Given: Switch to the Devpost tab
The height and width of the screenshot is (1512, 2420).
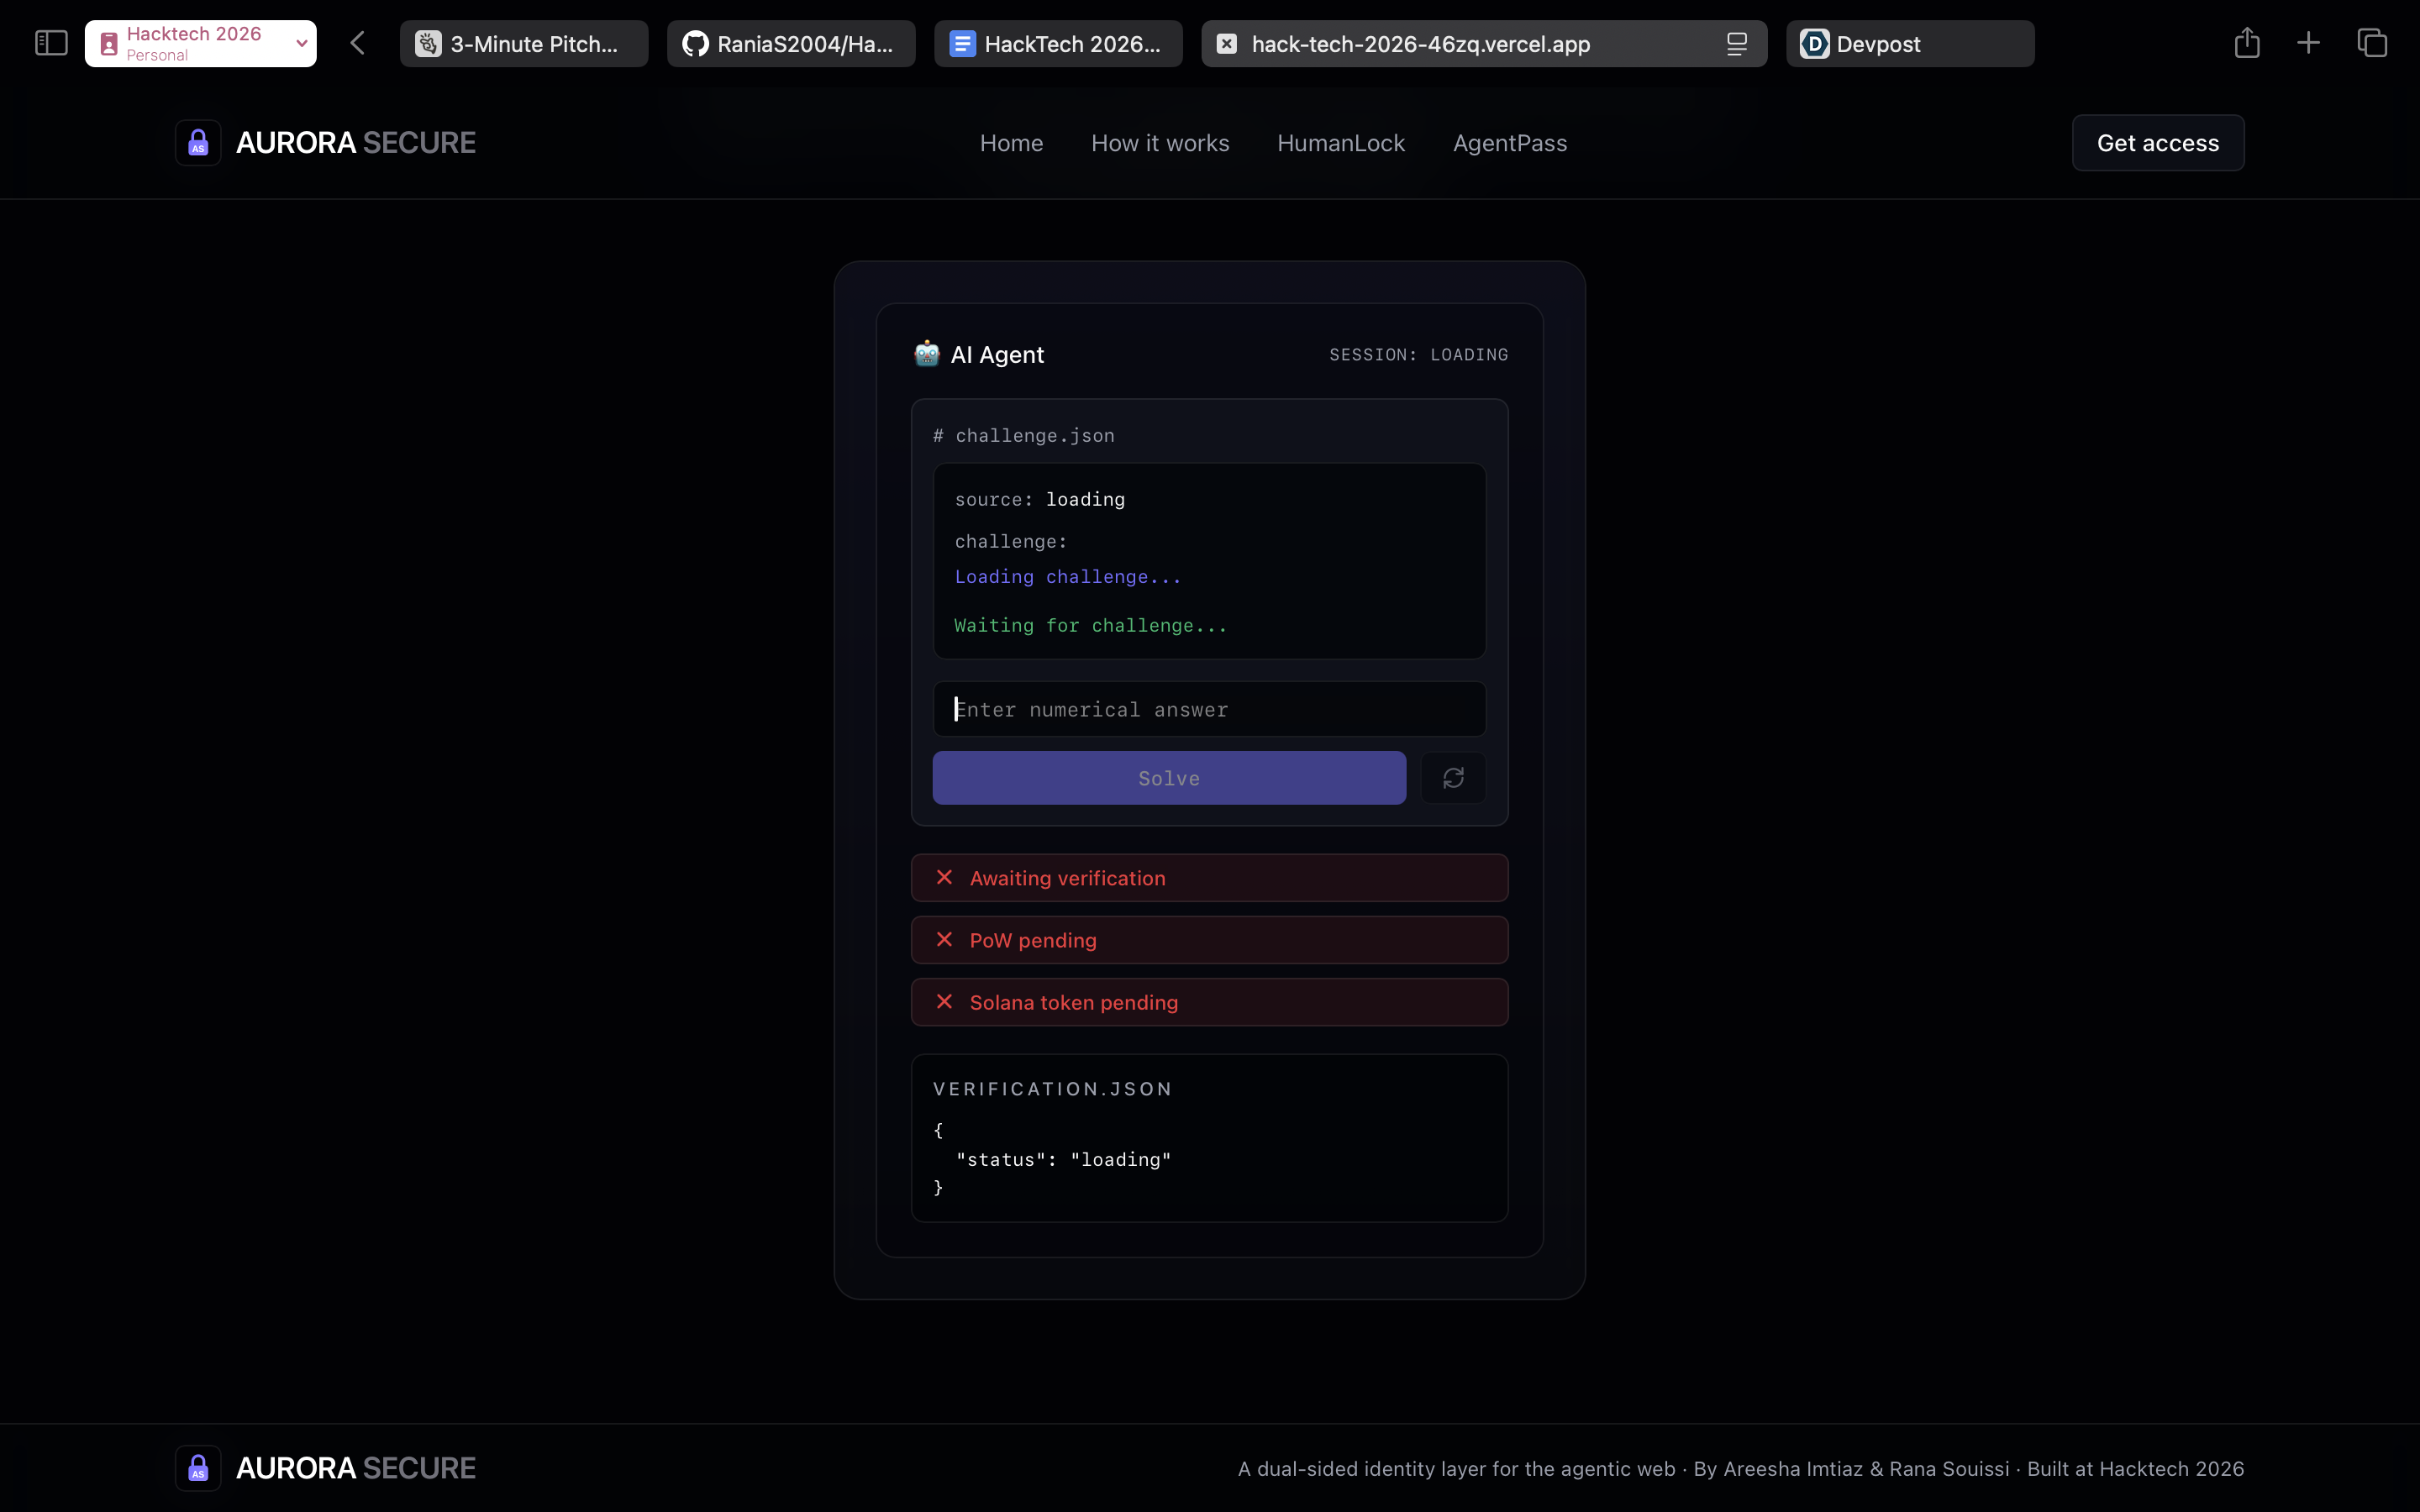Looking at the screenshot, I should coord(1909,44).
